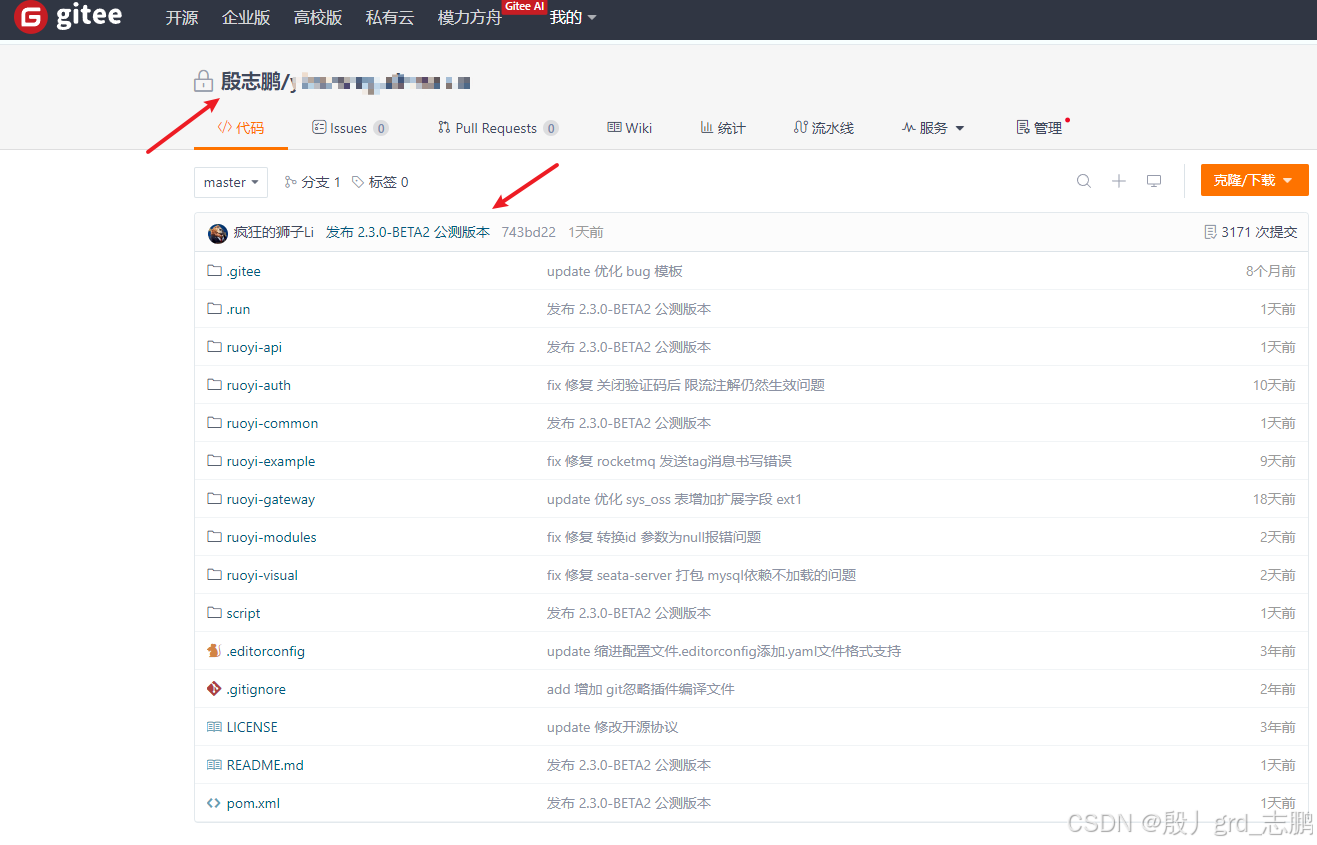Open the ruoyi-visual folder
This screenshot has height=845, width=1317.
pyautogui.click(x=262, y=575)
